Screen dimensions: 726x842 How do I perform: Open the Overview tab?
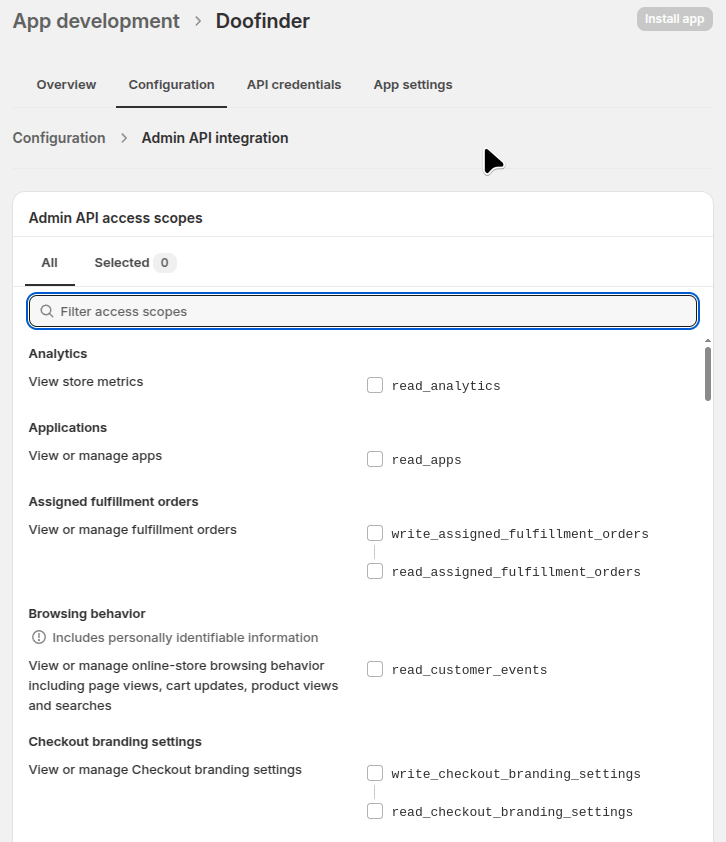[66, 85]
